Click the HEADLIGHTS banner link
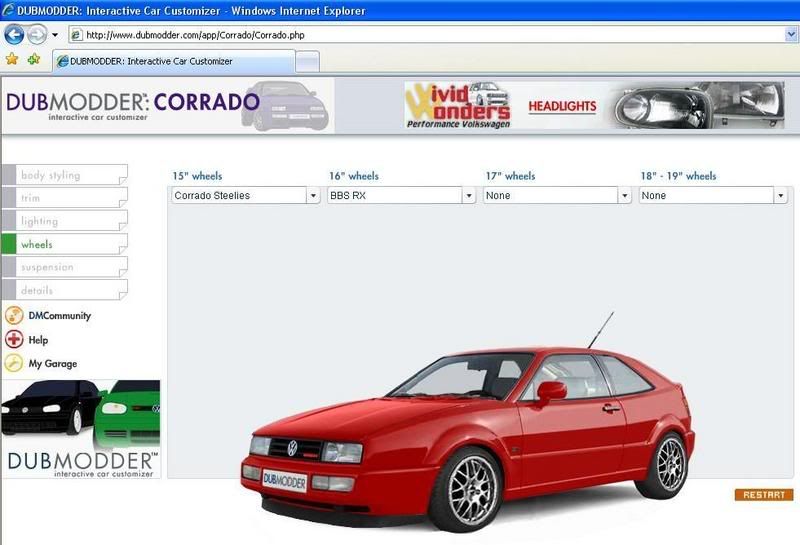 562,106
